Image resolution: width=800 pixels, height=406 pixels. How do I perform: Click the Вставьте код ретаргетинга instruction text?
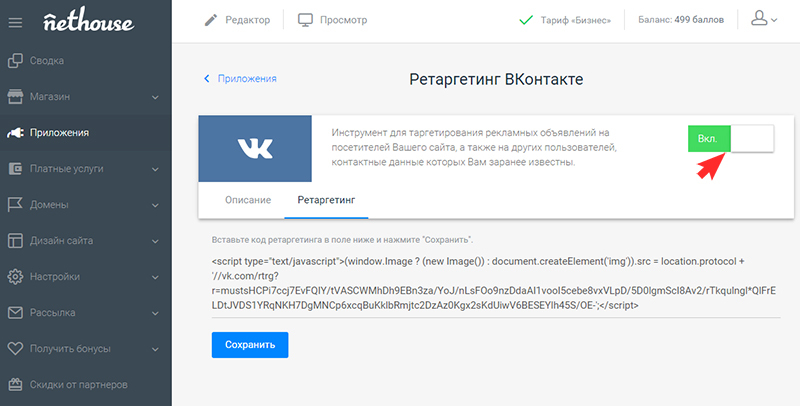point(342,240)
